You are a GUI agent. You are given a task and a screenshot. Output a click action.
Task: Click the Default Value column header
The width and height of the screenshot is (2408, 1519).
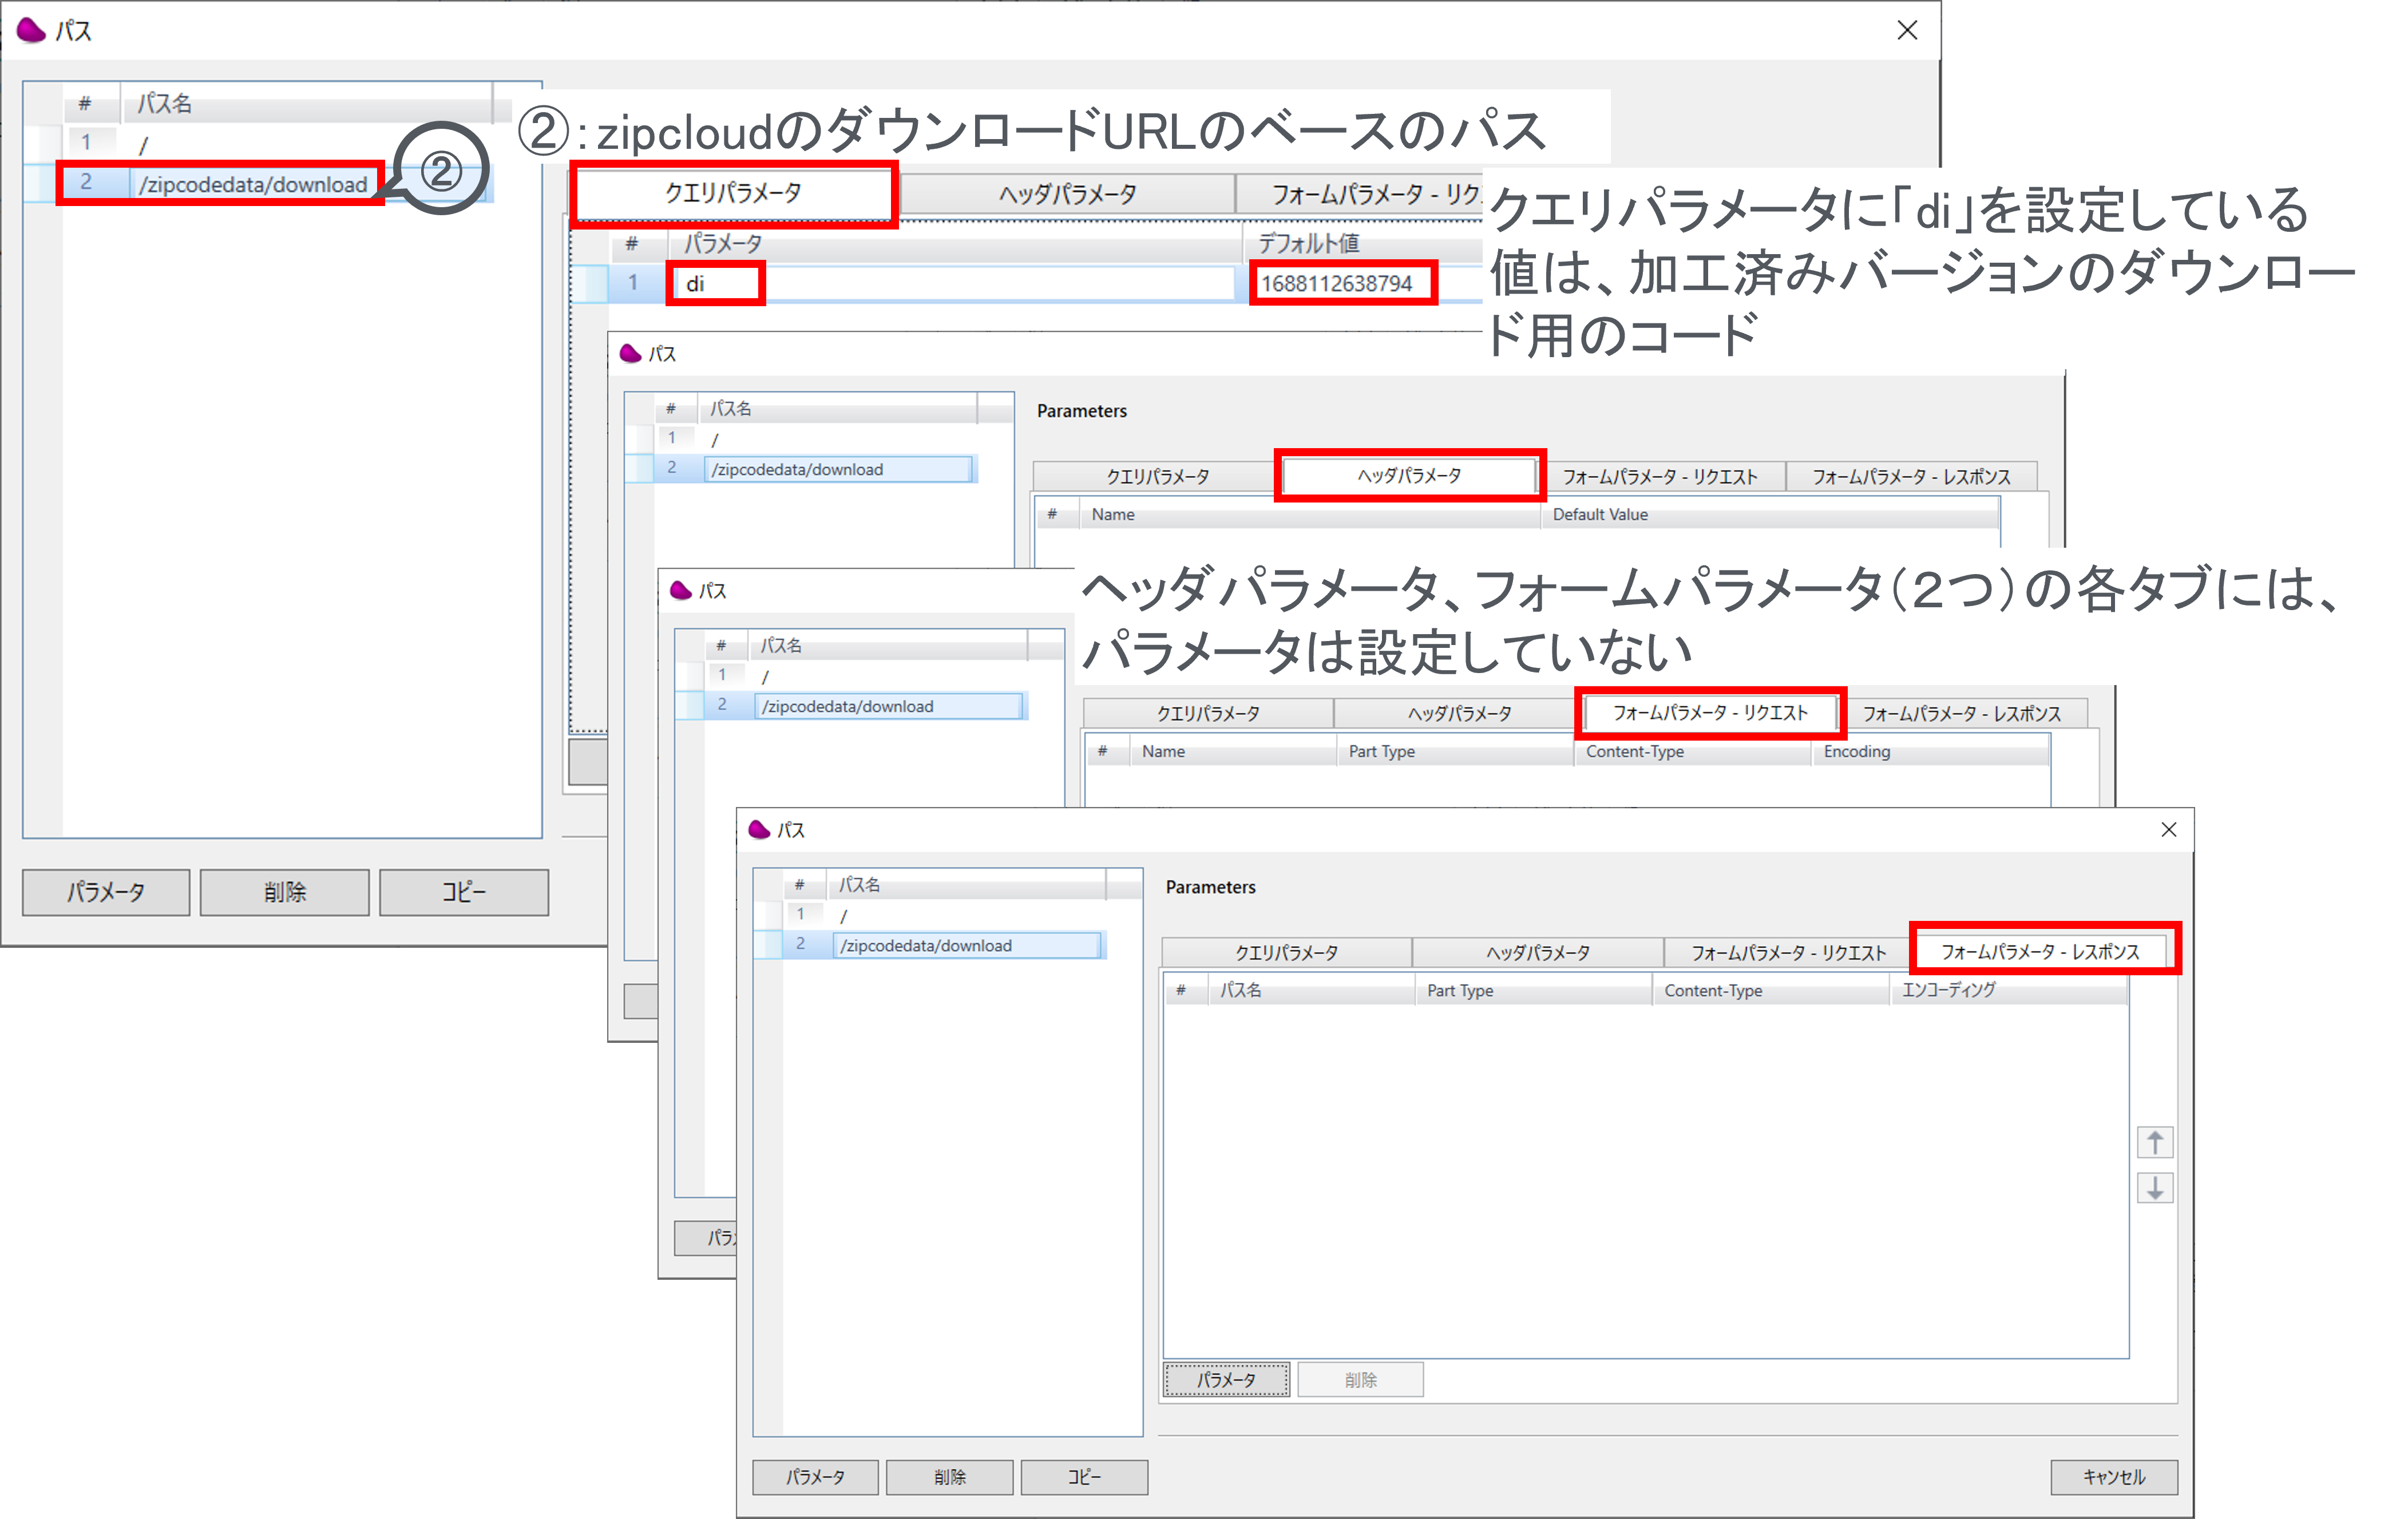(x=1770, y=514)
